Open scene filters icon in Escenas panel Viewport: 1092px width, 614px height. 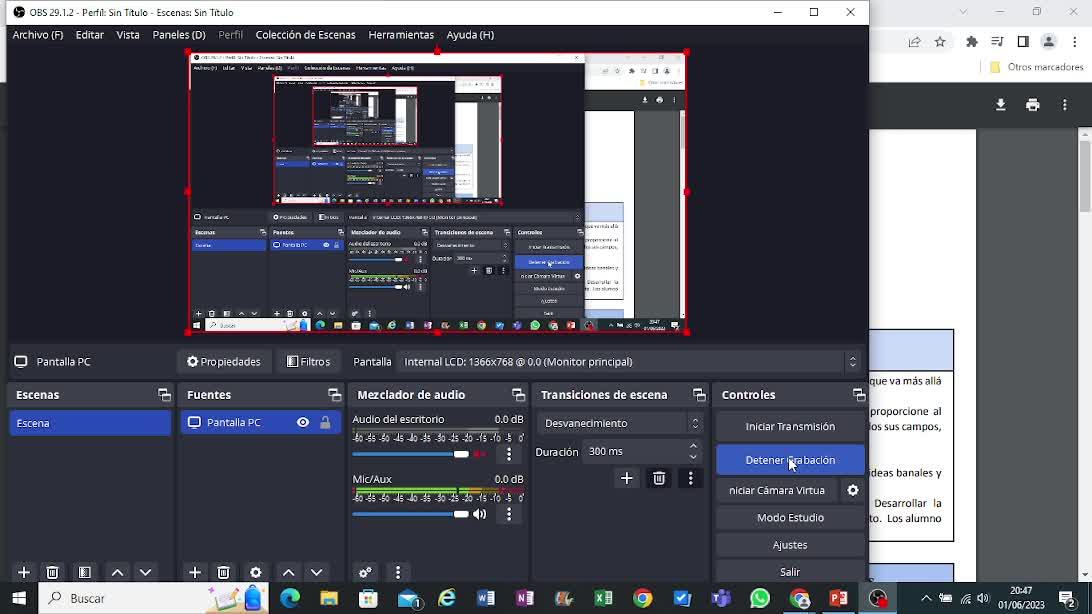[x=85, y=572]
